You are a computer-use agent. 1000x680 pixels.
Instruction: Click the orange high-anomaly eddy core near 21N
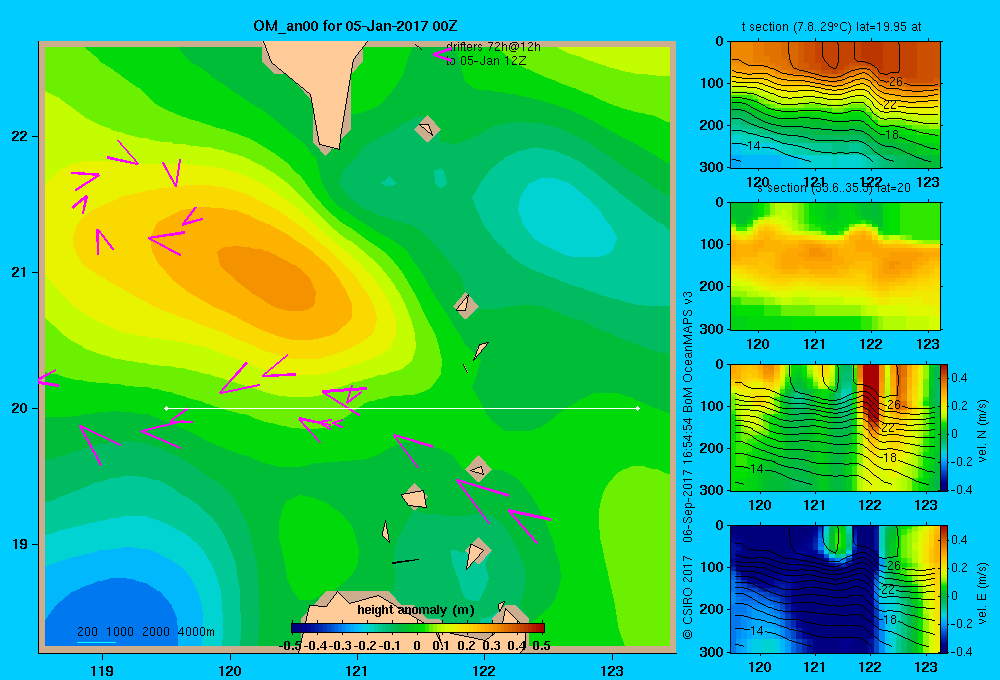click(x=268, y=277)
